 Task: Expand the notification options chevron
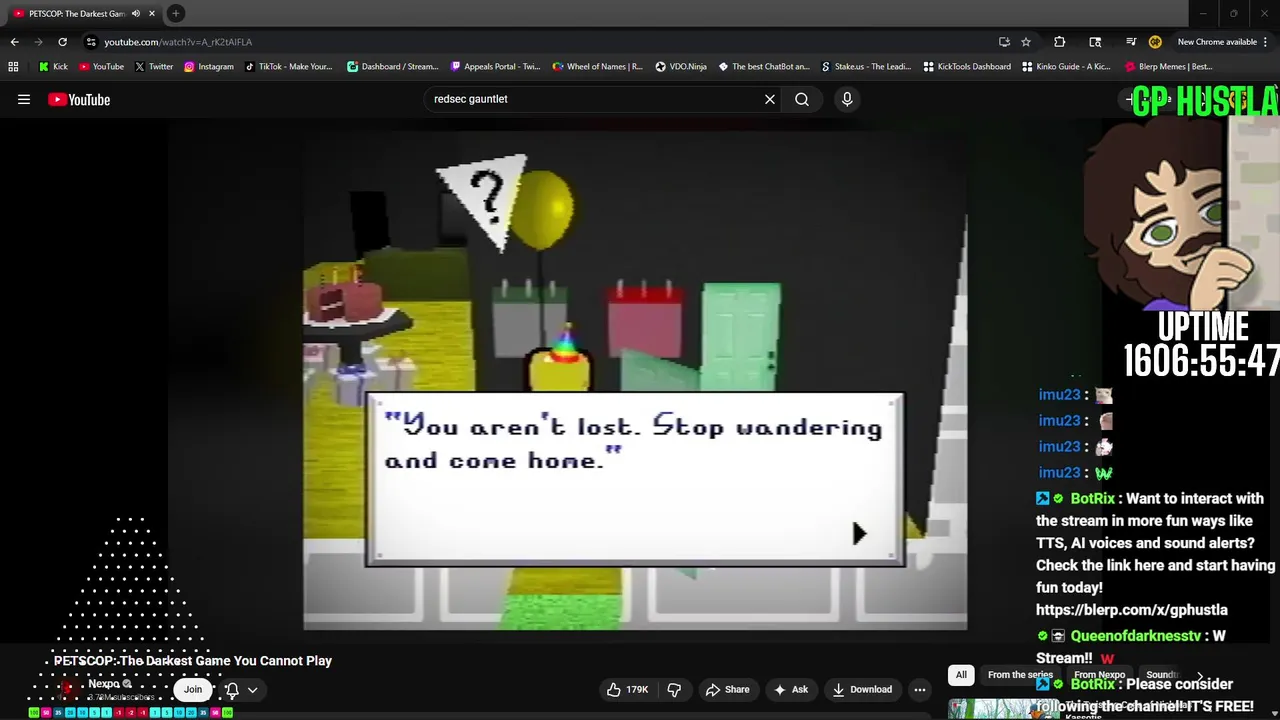253,689
